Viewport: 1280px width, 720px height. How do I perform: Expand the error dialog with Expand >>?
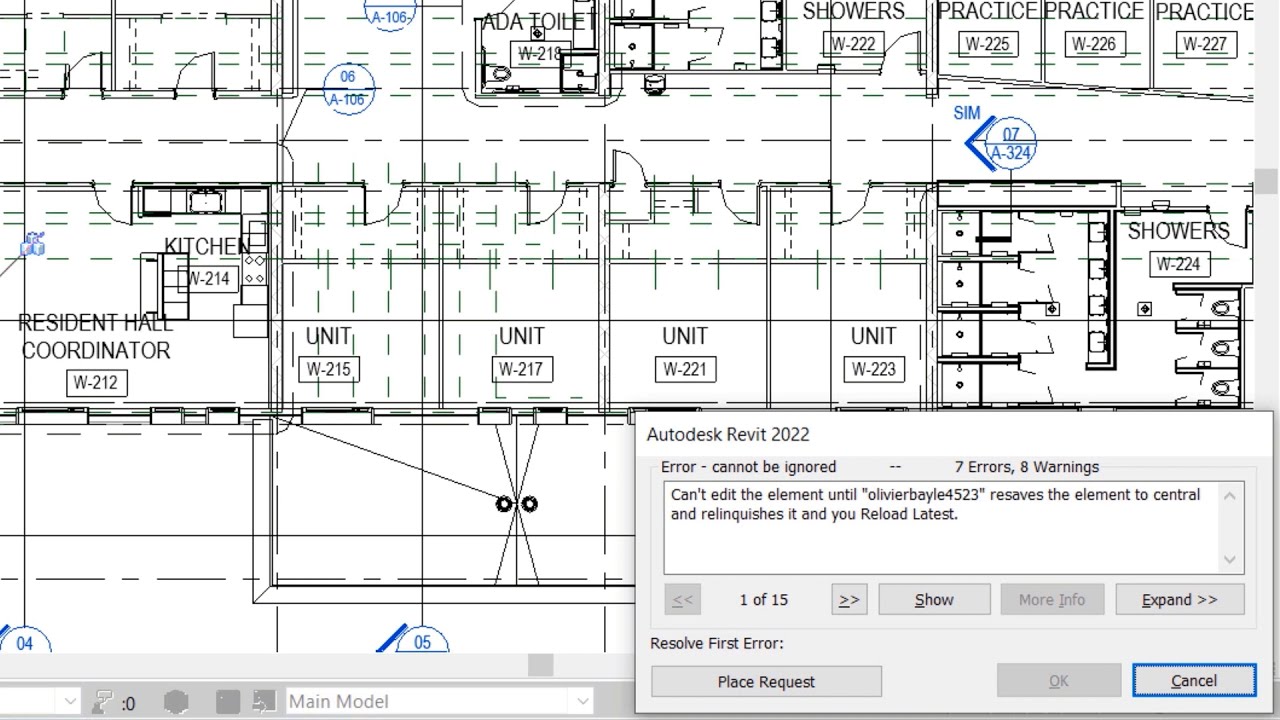(1180, 600)
